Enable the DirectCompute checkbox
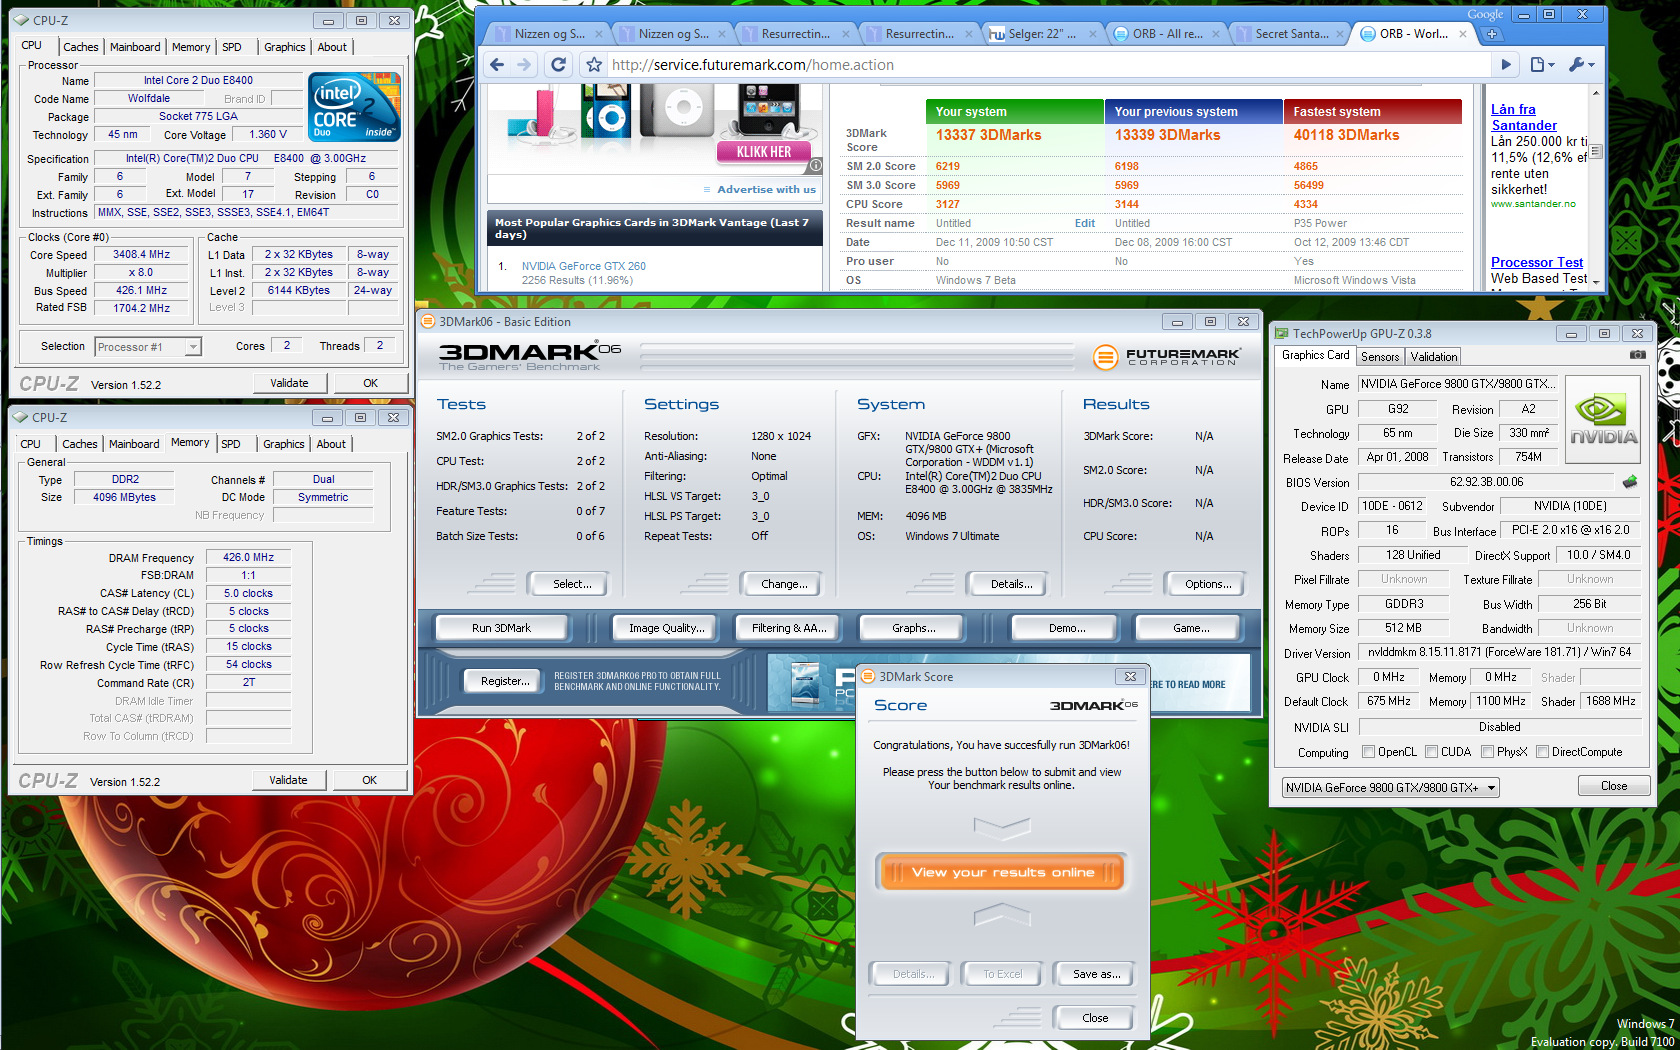 tap(1542, 752)
